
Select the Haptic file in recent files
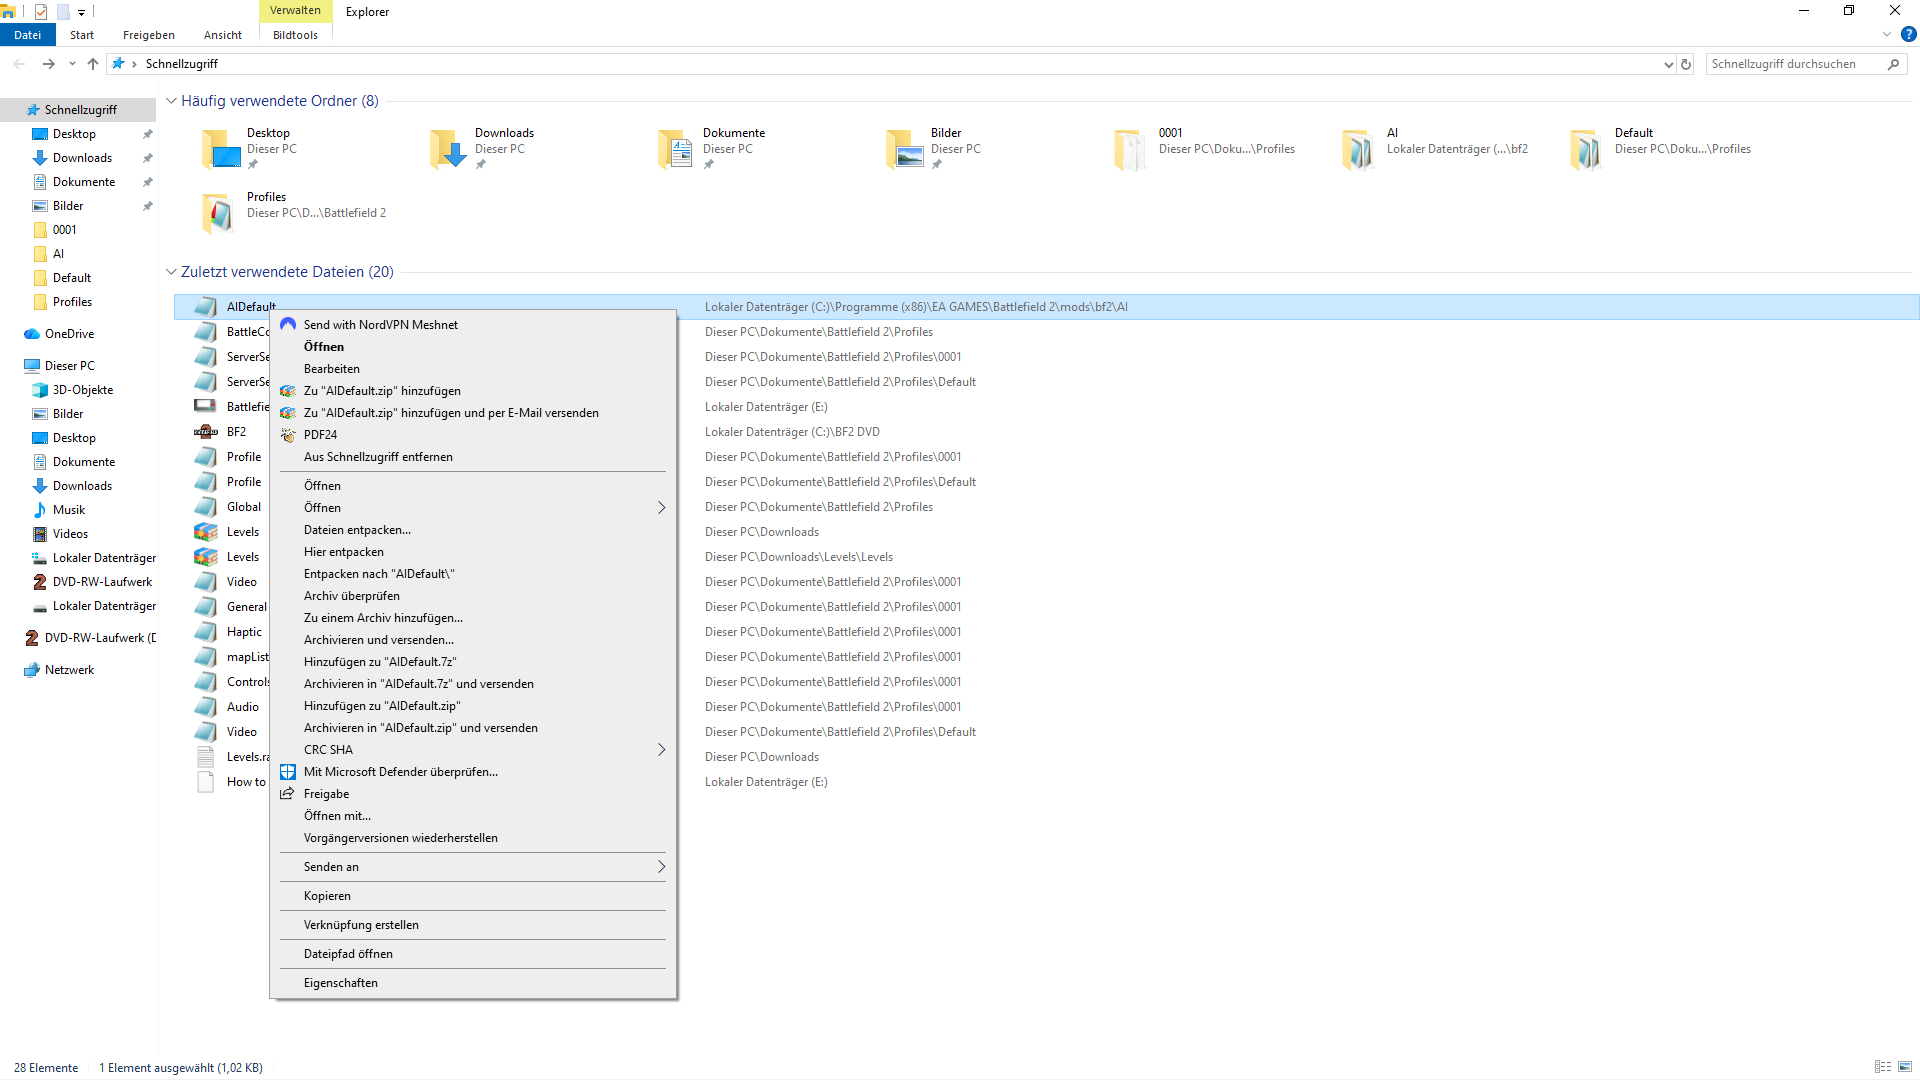point(244,632)
